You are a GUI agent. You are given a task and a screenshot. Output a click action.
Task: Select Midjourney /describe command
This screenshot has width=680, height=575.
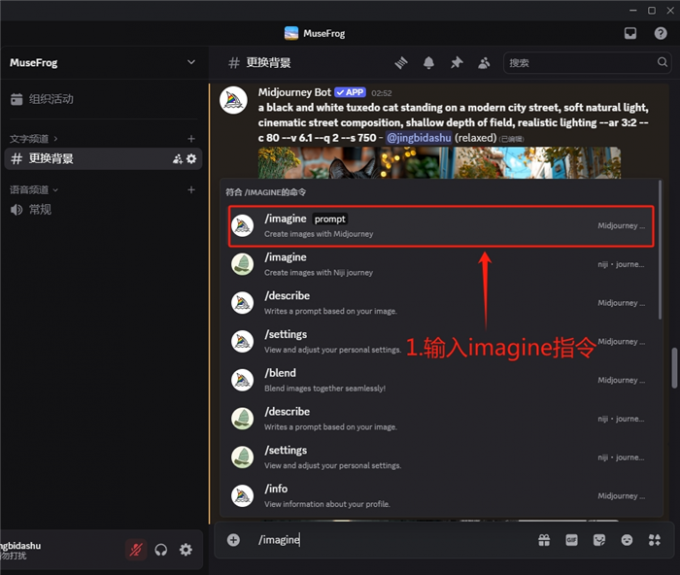click(439, 303)
